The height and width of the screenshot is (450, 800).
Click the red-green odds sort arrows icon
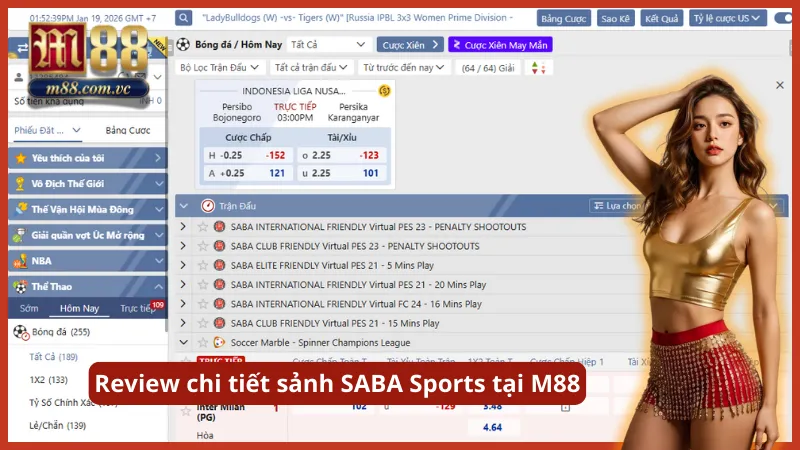(x=538, y=68)
